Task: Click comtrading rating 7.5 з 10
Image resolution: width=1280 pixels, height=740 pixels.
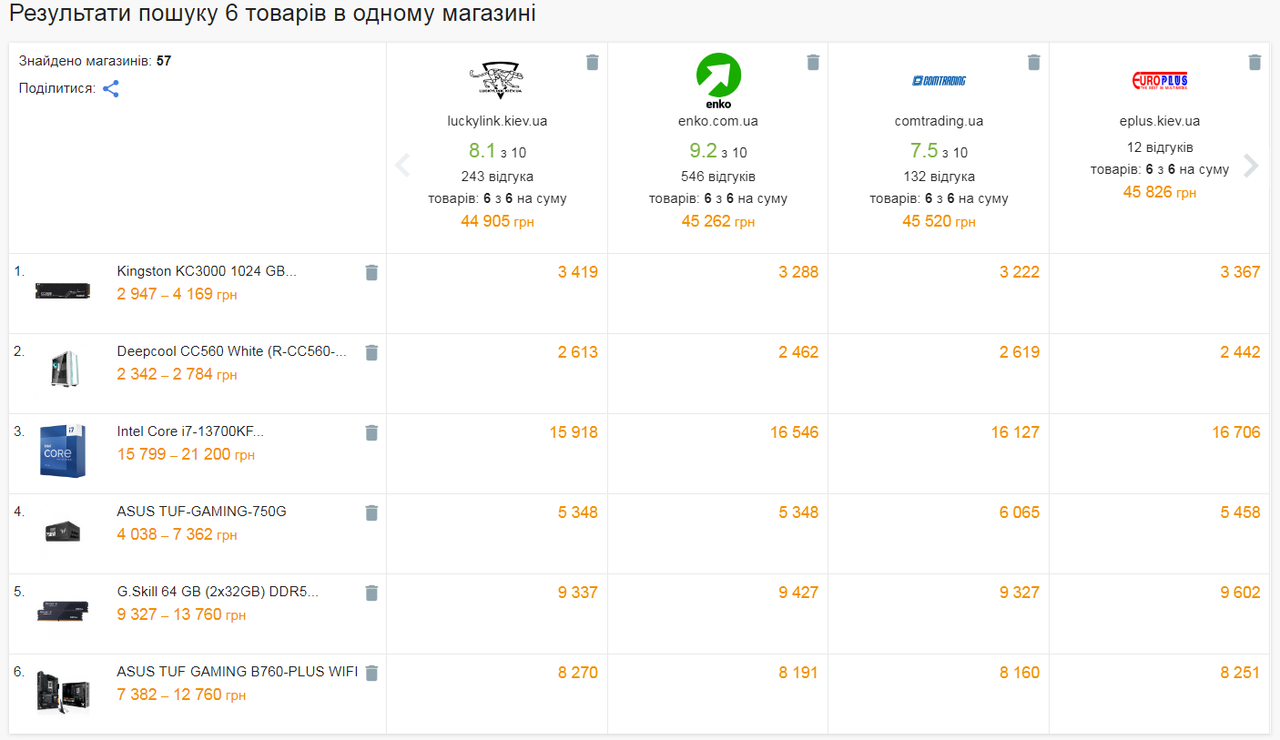Action: pyautogui.click(x=939, y=151)
